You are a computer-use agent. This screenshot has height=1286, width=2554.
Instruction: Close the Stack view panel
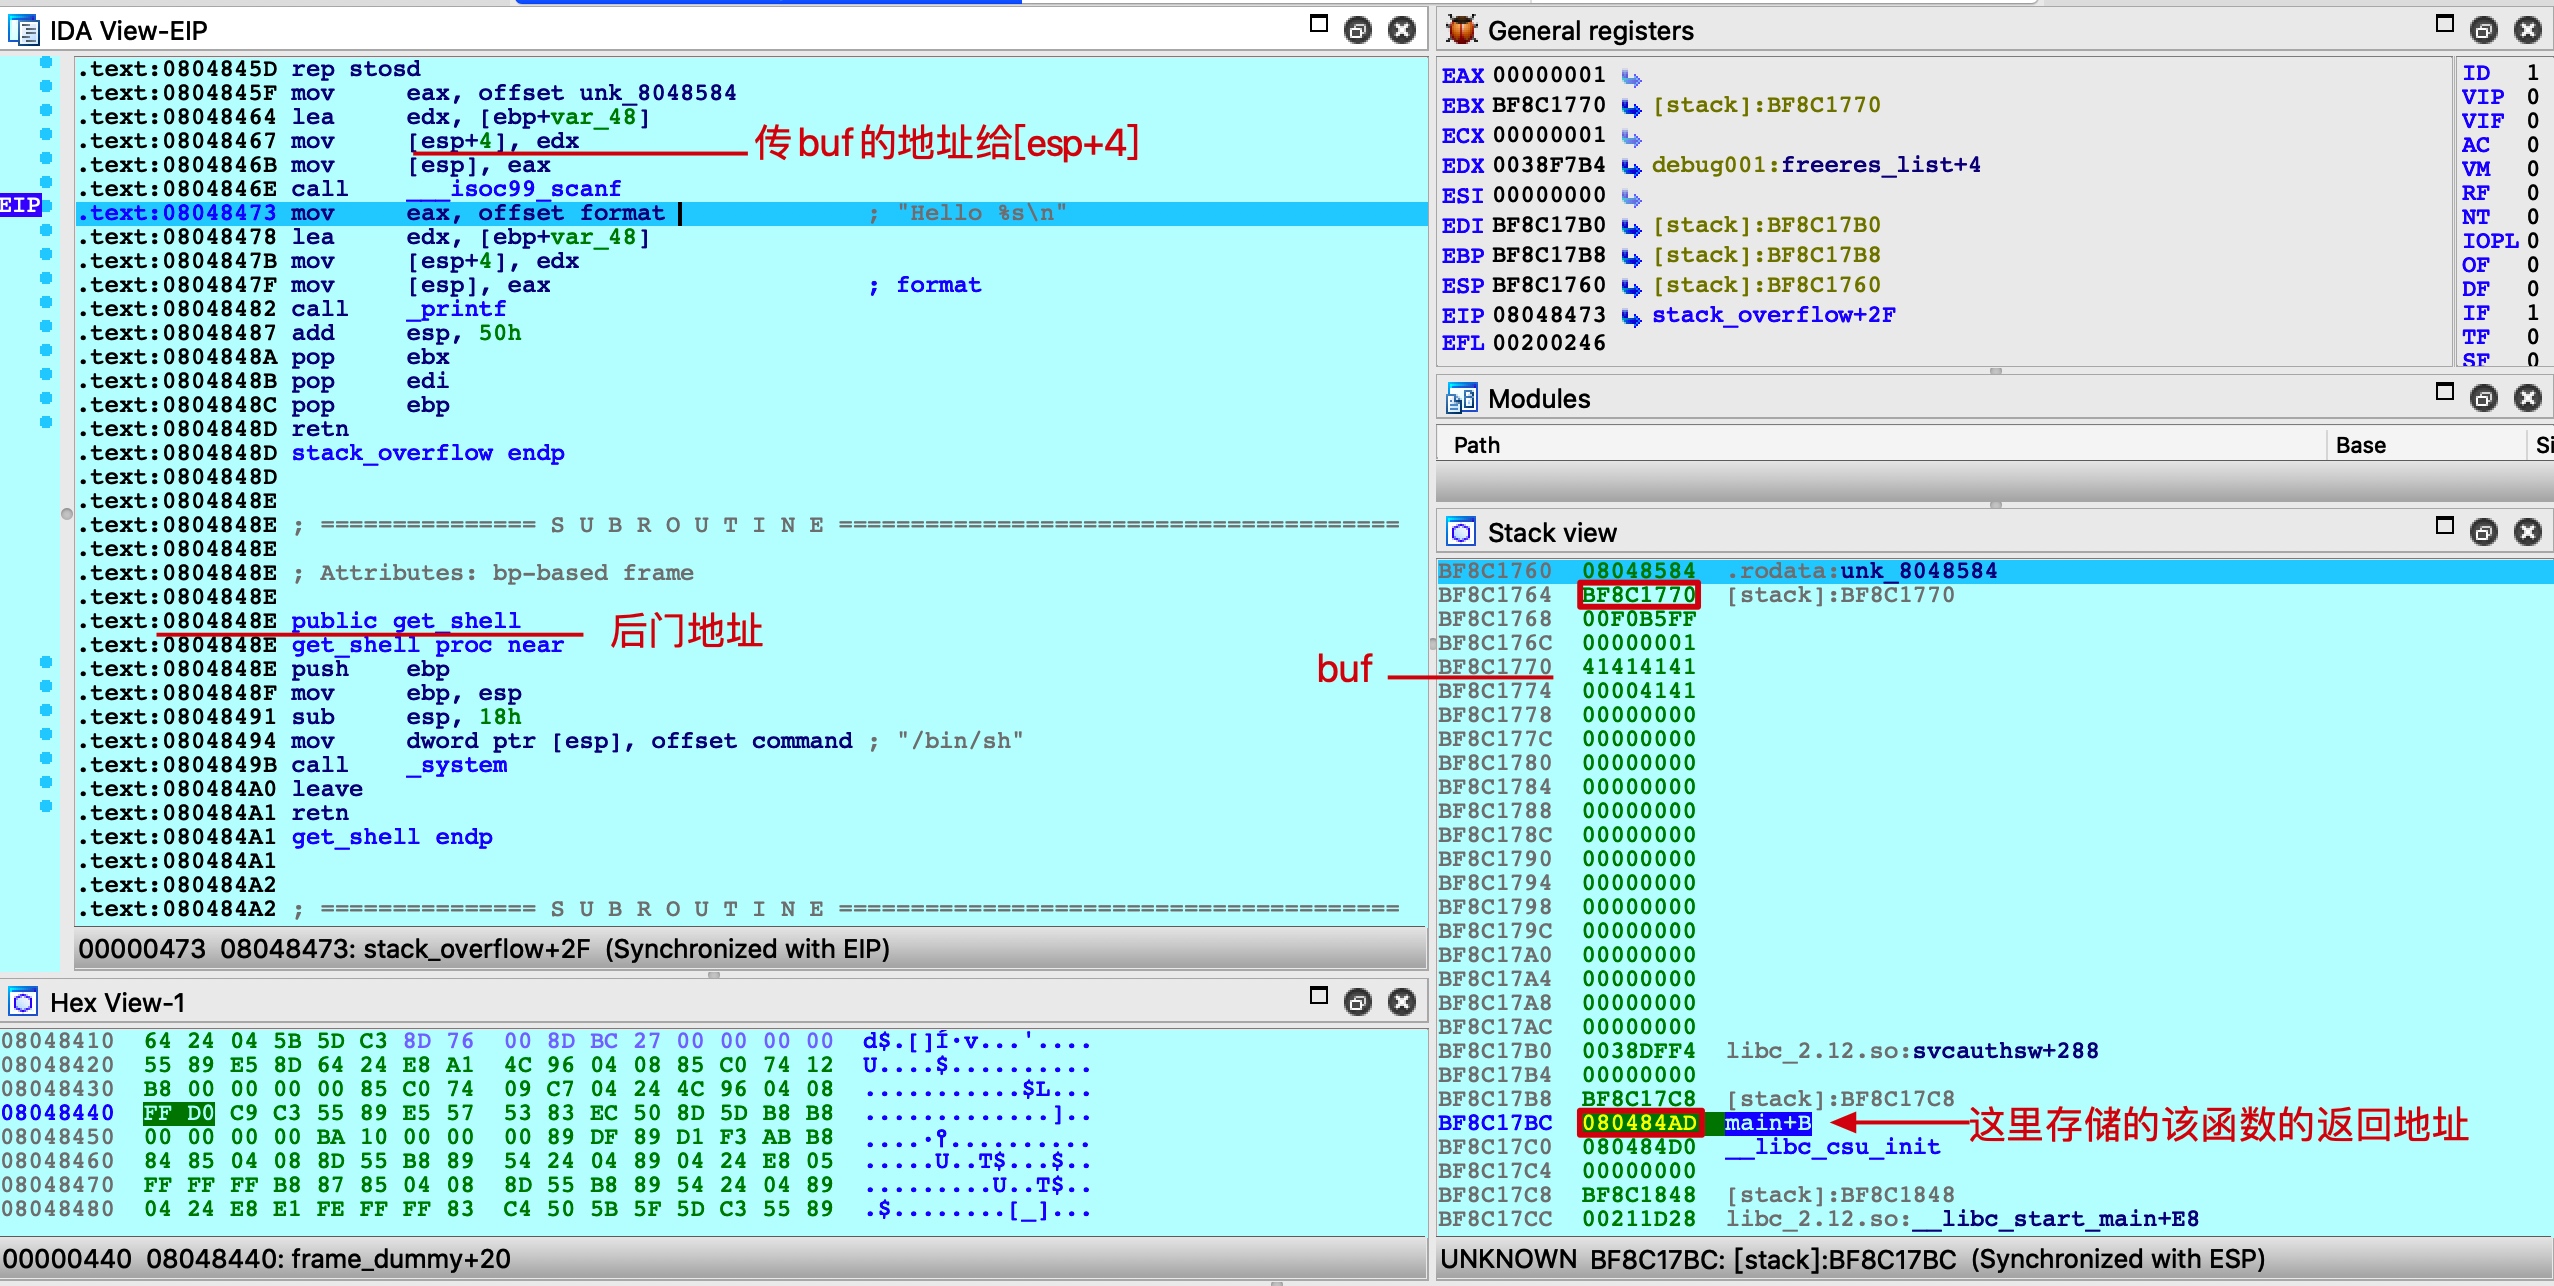click(2528, 533)
